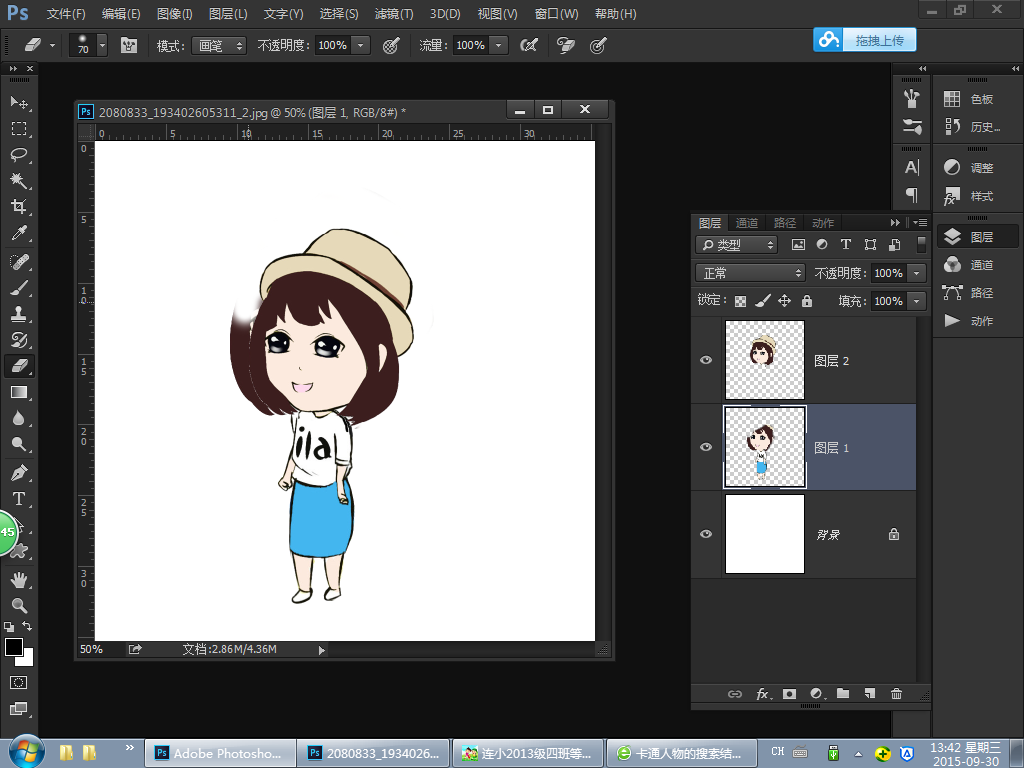Hide layer 图层 1 with its eye icon
Screen dimensions: 1024x768
pos(706,447)
